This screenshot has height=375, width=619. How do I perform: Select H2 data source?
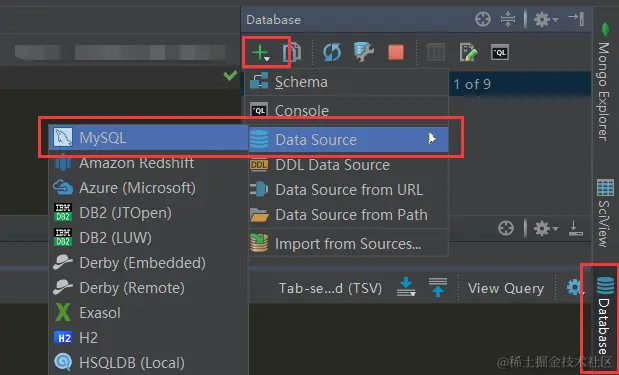[x=148, y=338]
